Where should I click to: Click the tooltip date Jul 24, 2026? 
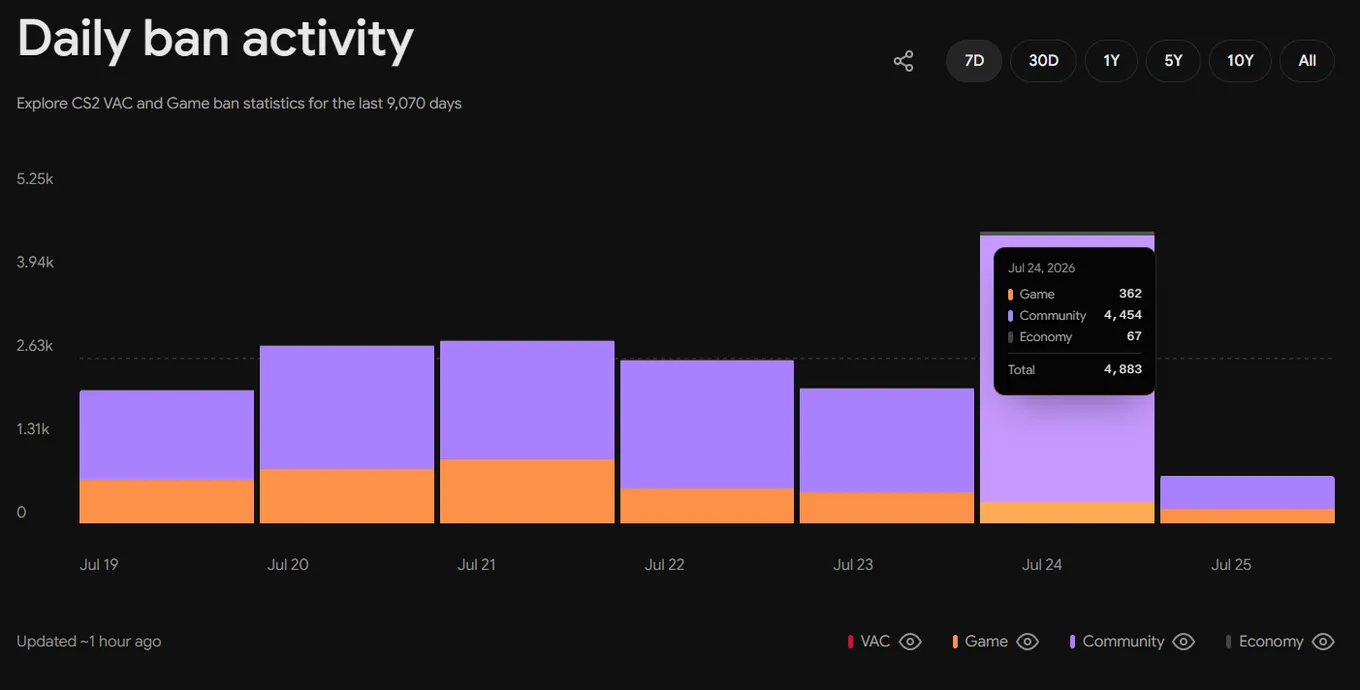click(x=1042, y=268)
